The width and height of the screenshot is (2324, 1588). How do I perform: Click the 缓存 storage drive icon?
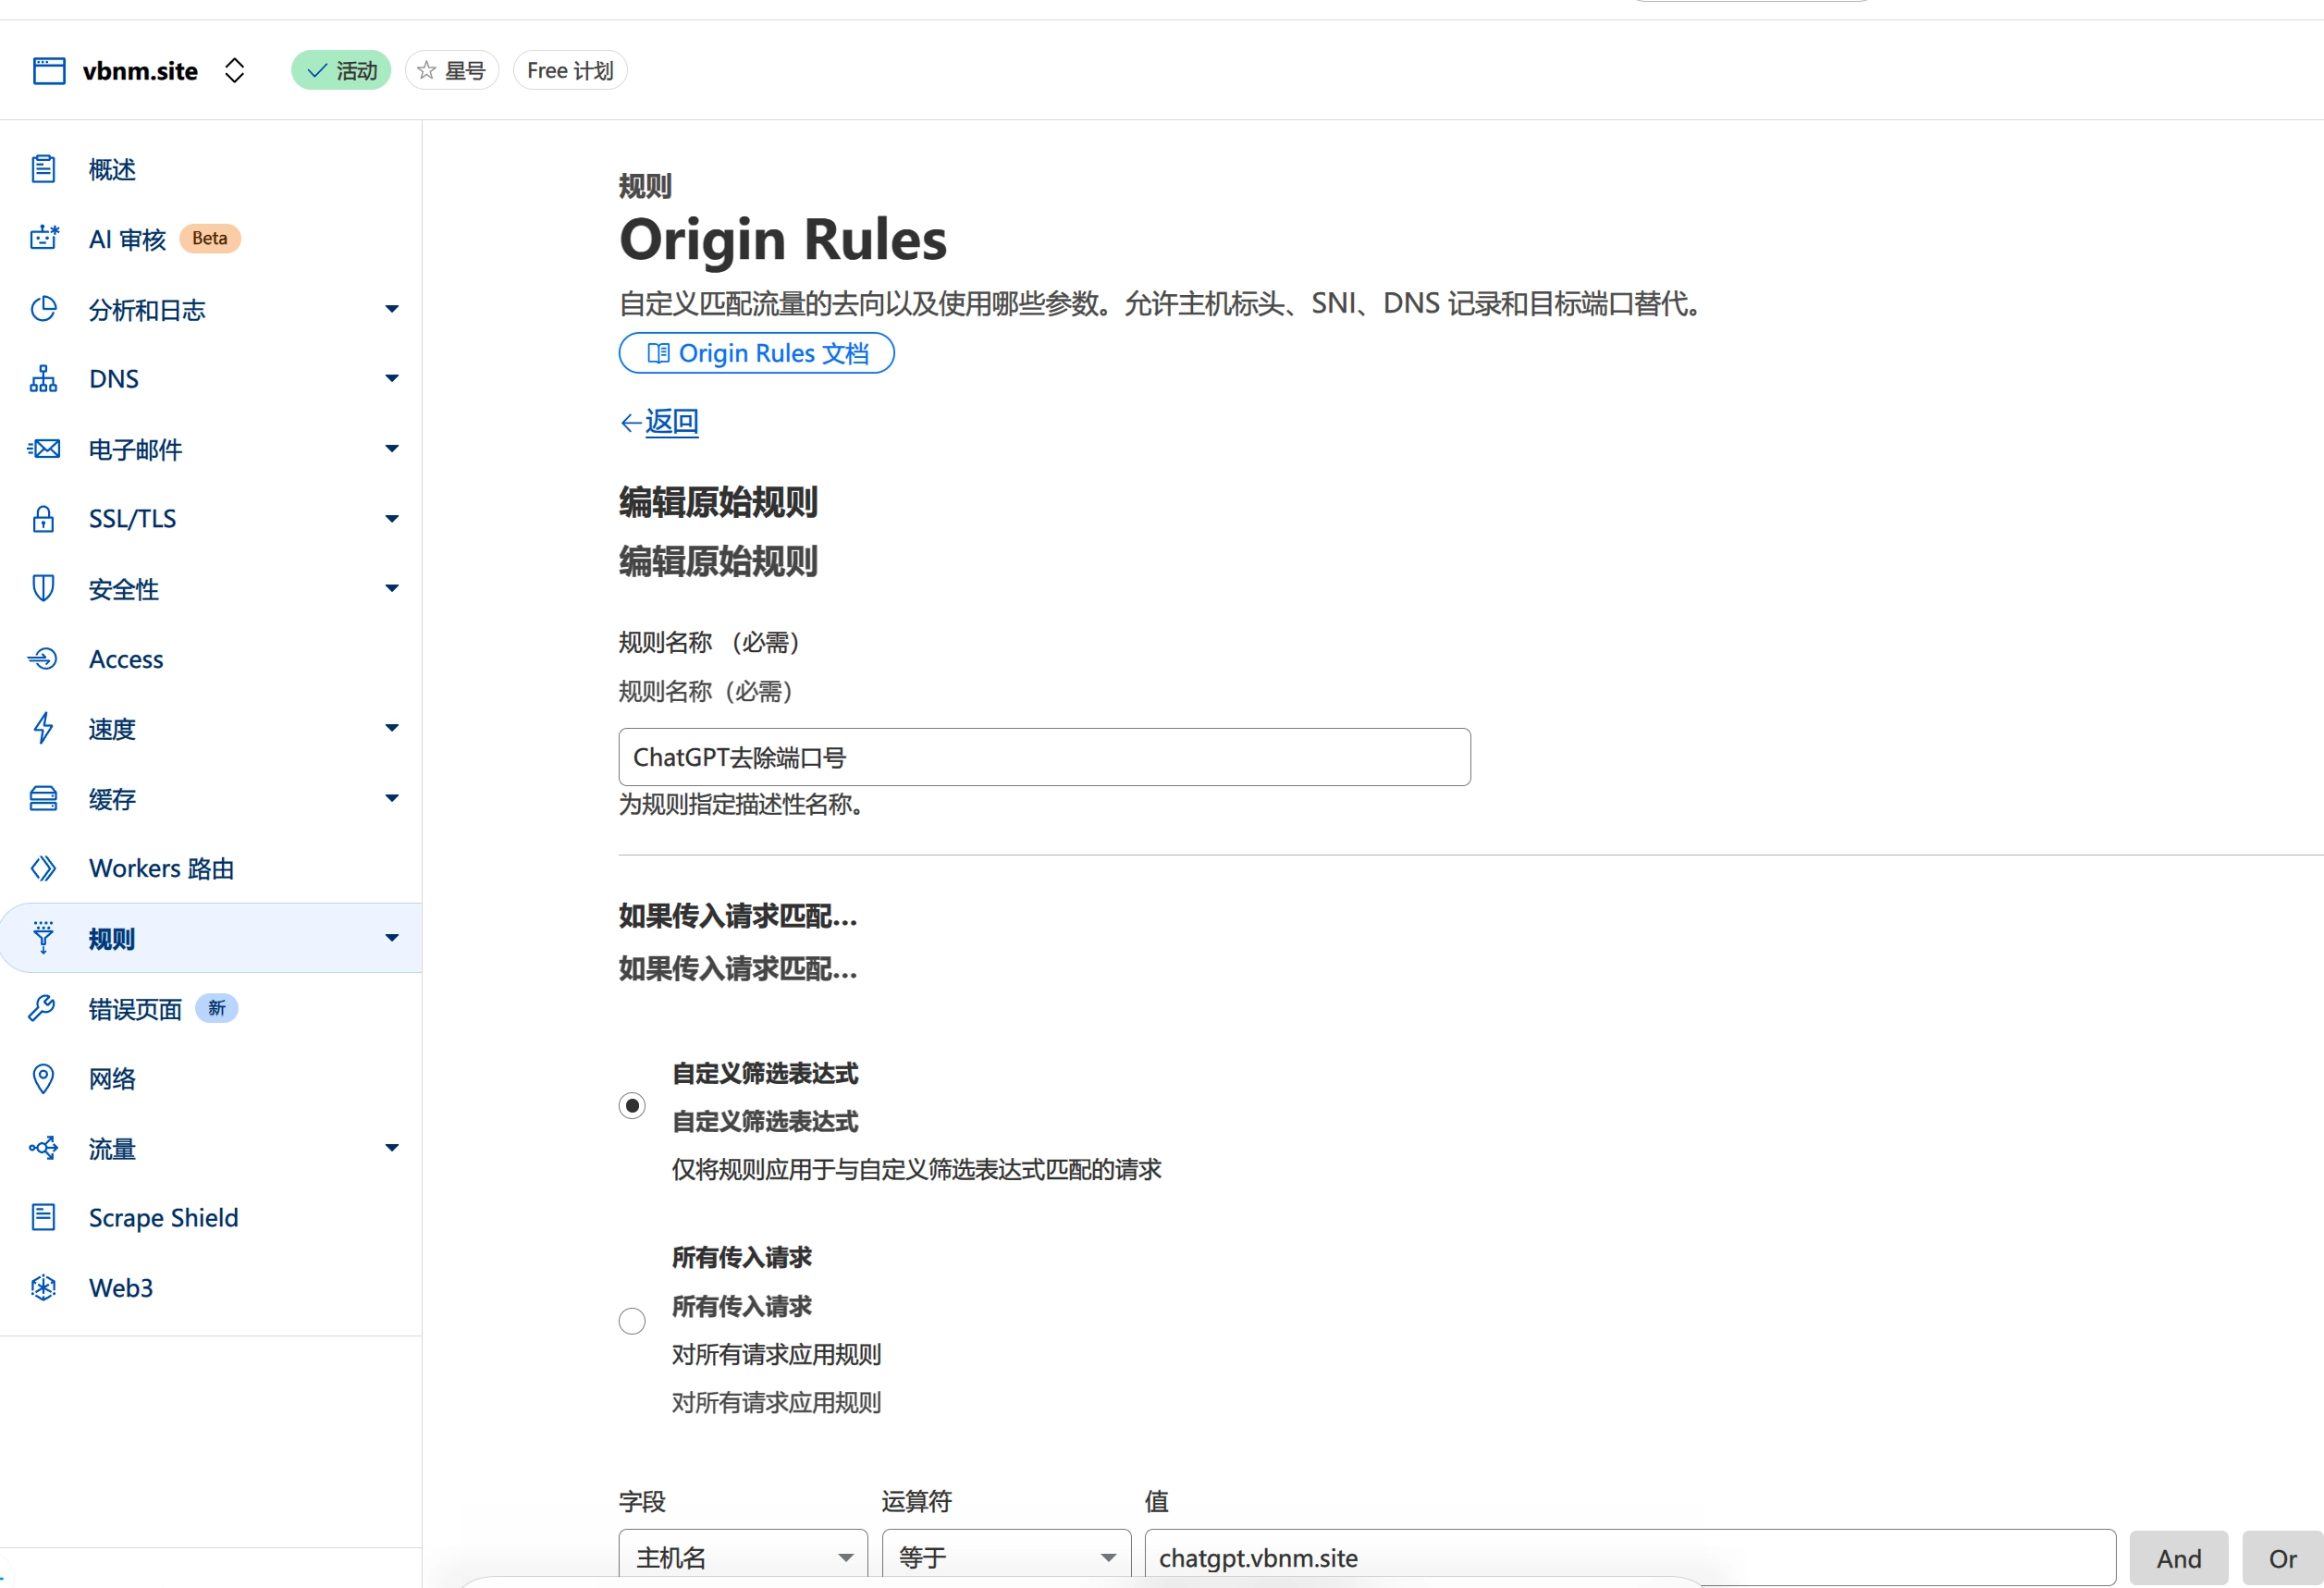43,798
